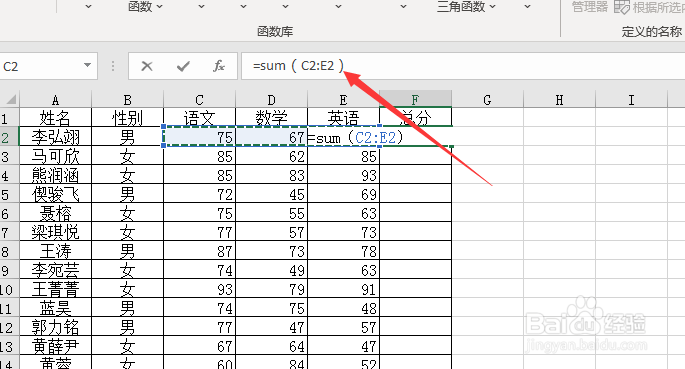This screenshot has height=369, width=685.
Task: Click the 语文 header cell
Action: click(199, 118)
